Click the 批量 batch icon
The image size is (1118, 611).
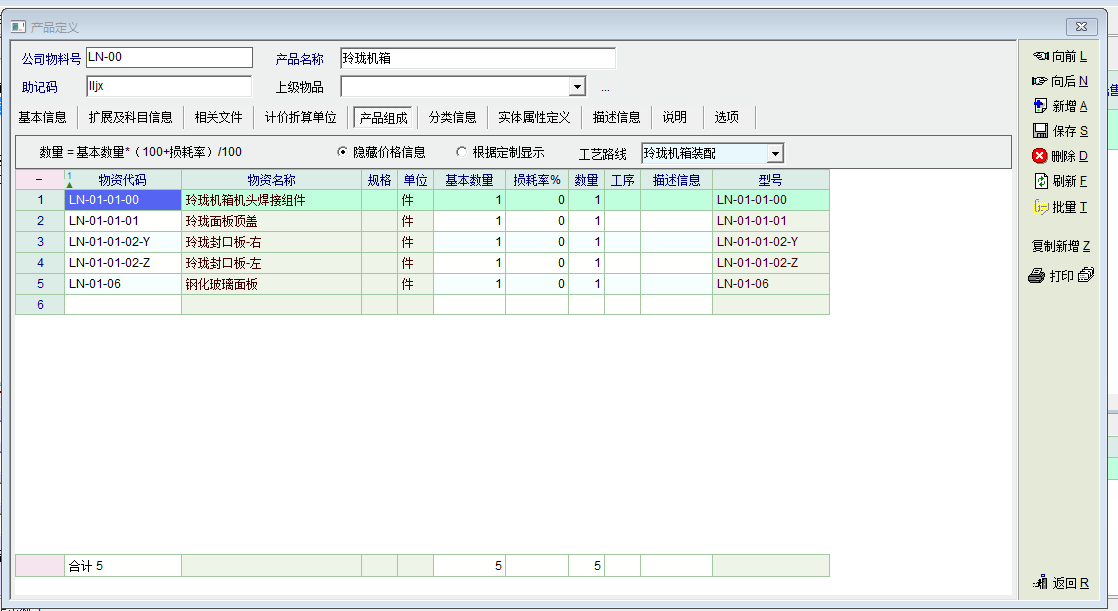coord(1040,207)
